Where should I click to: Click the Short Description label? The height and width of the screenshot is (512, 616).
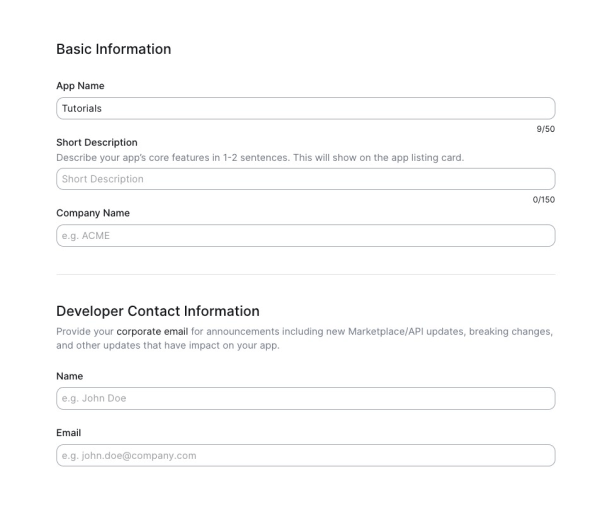[x=97, y=142]
